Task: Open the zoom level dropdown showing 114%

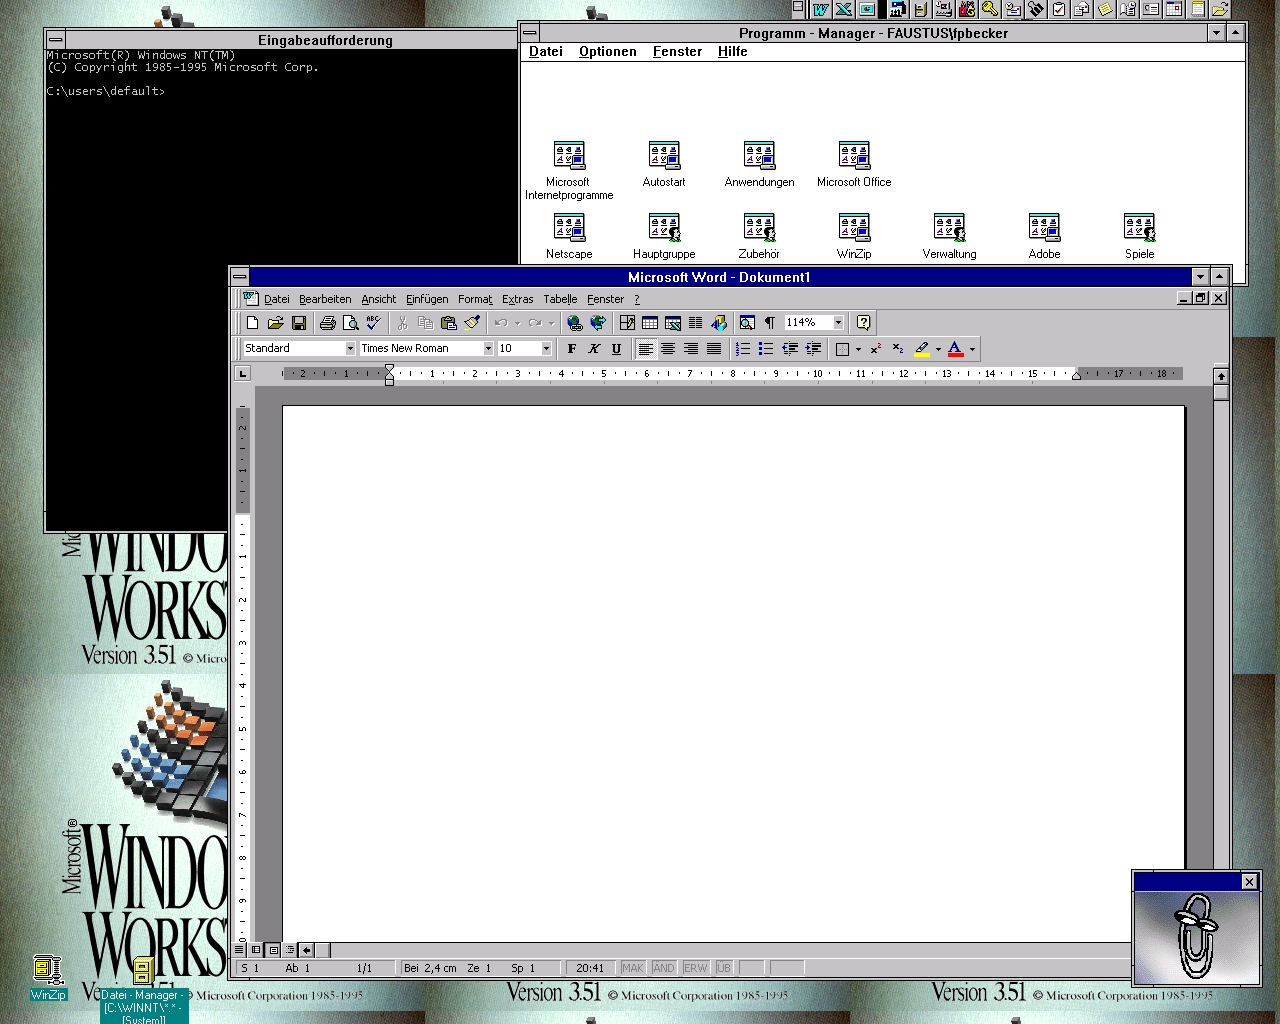Action: pyautogui.click(x=837, y=323)
